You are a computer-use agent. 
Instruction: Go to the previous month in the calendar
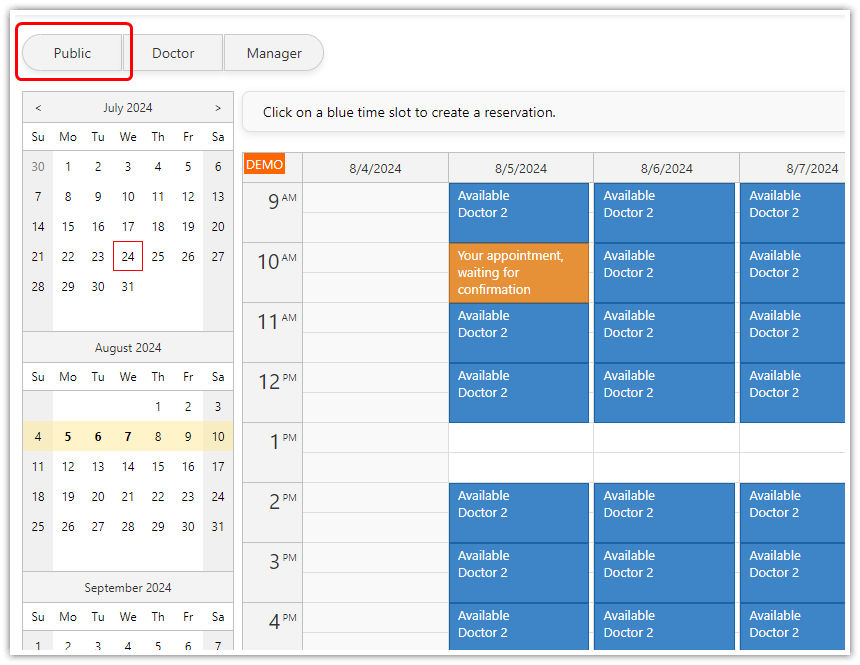pyautogui.click(x=37, y=107)
